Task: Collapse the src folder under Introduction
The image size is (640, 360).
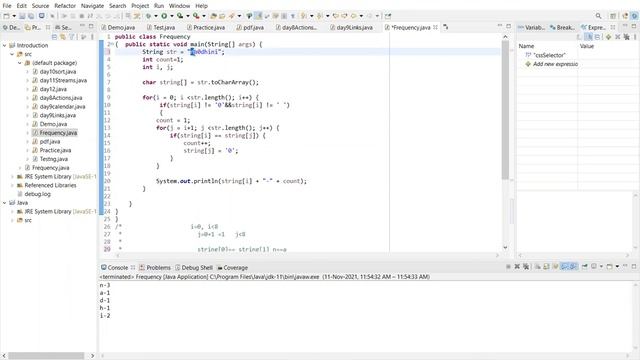Action: tap(12, 54)
